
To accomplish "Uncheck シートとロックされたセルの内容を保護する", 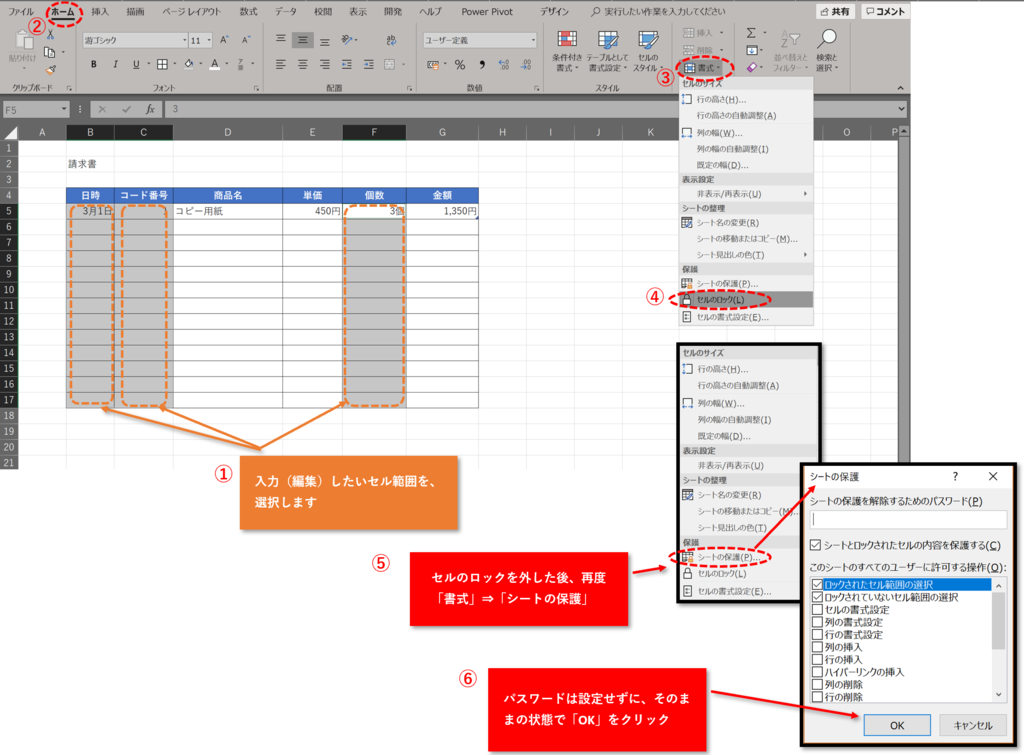I will (x=813, y=545).
